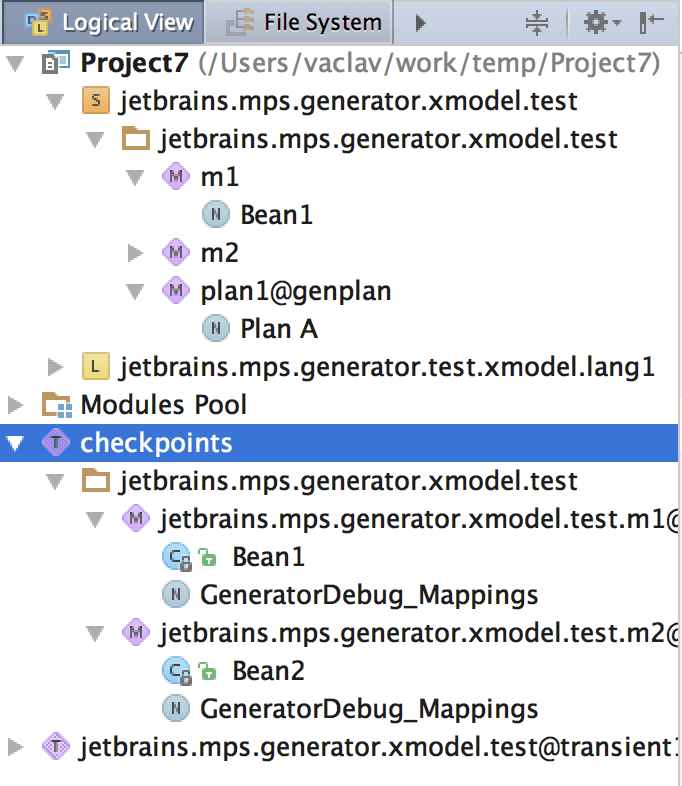Expand the transient model node at bottom
This screenshot has height=786, width=682.
tap(15, 747)
